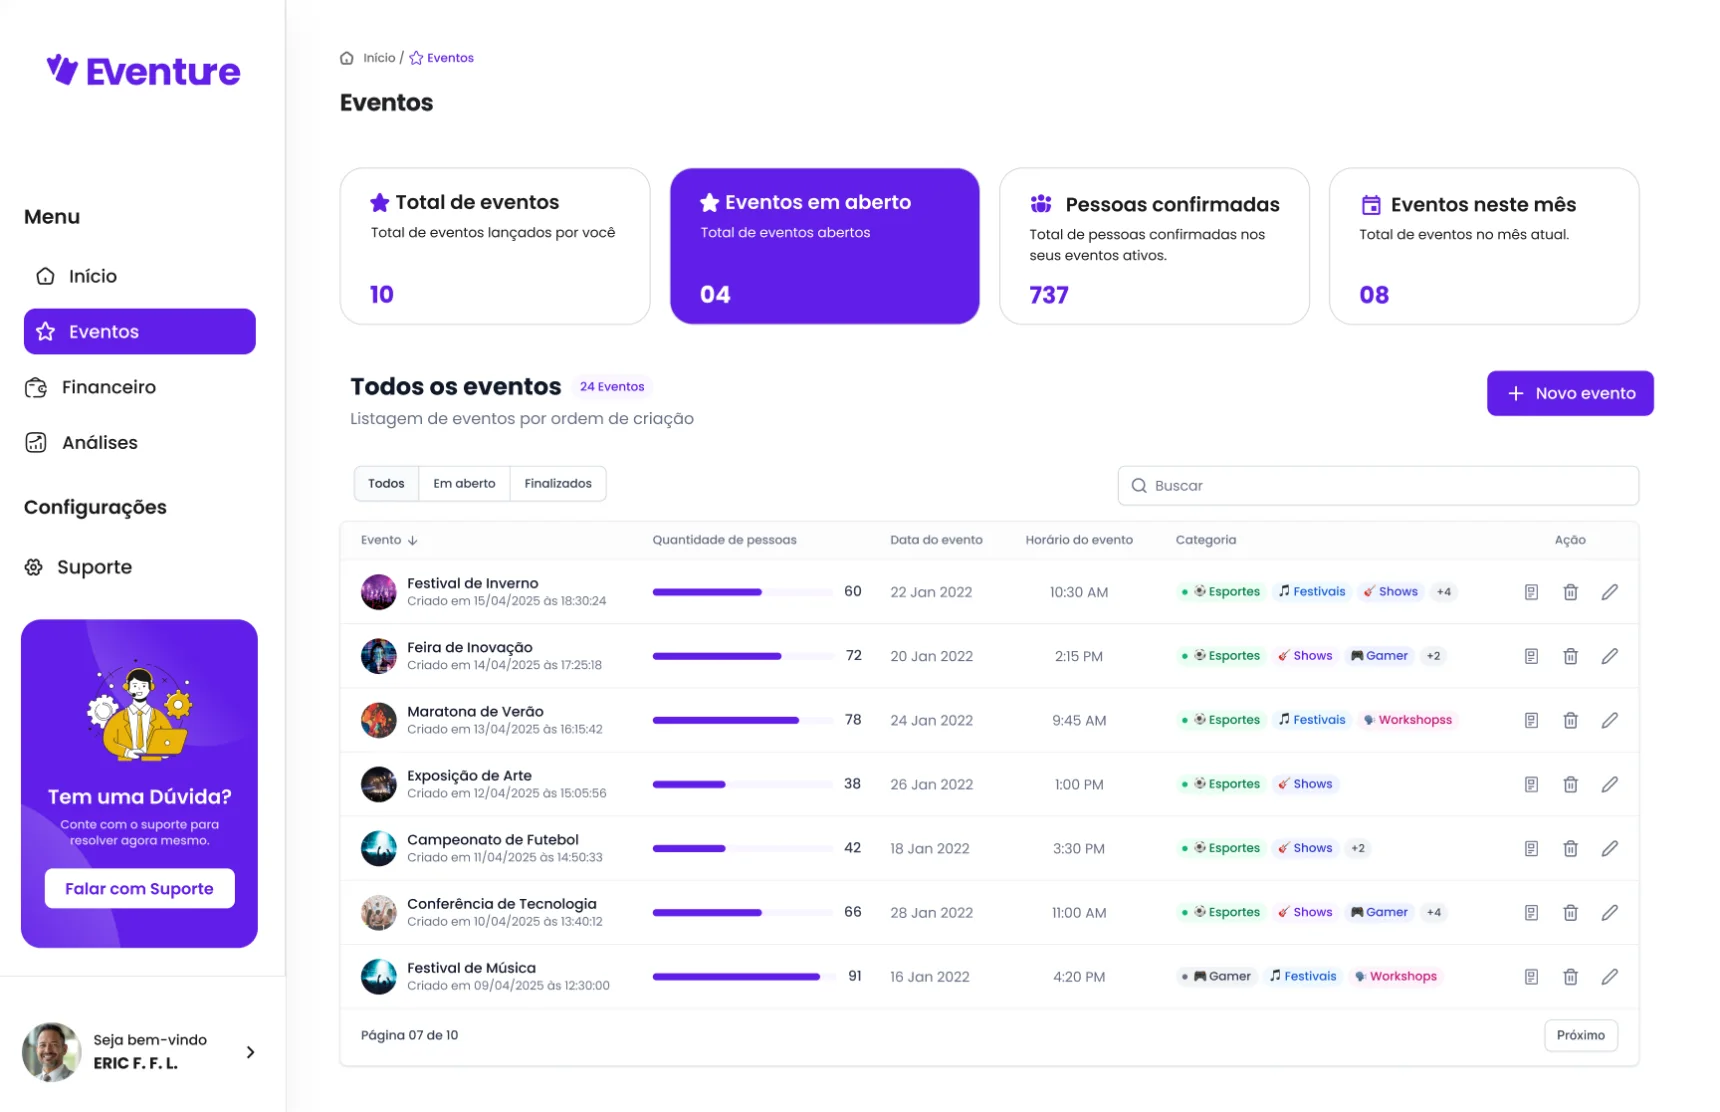Switch to Em aberto filter tab
The width and height of the screenshot is (1720, 1112).
pyautogui.click(x=464, y=484)
